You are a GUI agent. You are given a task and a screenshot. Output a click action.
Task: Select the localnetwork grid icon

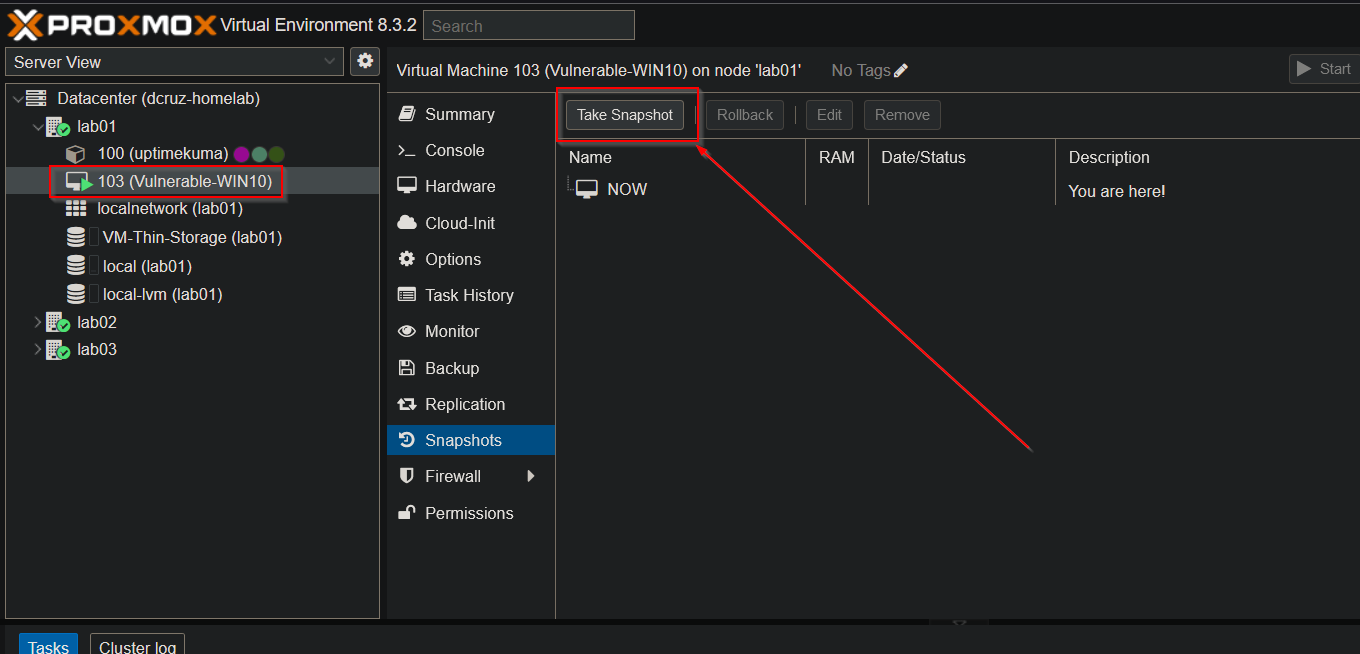pyautogui.click(x=76, y=209)
